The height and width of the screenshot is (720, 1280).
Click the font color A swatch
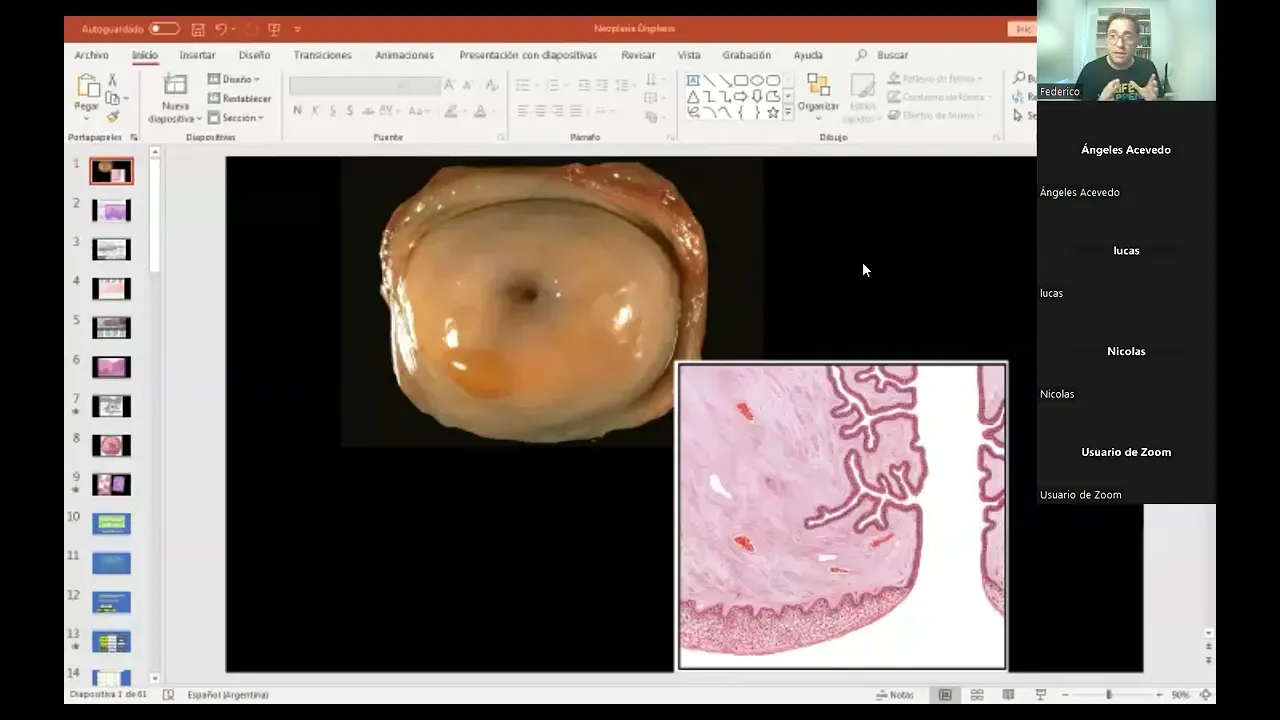pyautogui.click(x=480, y=111)
